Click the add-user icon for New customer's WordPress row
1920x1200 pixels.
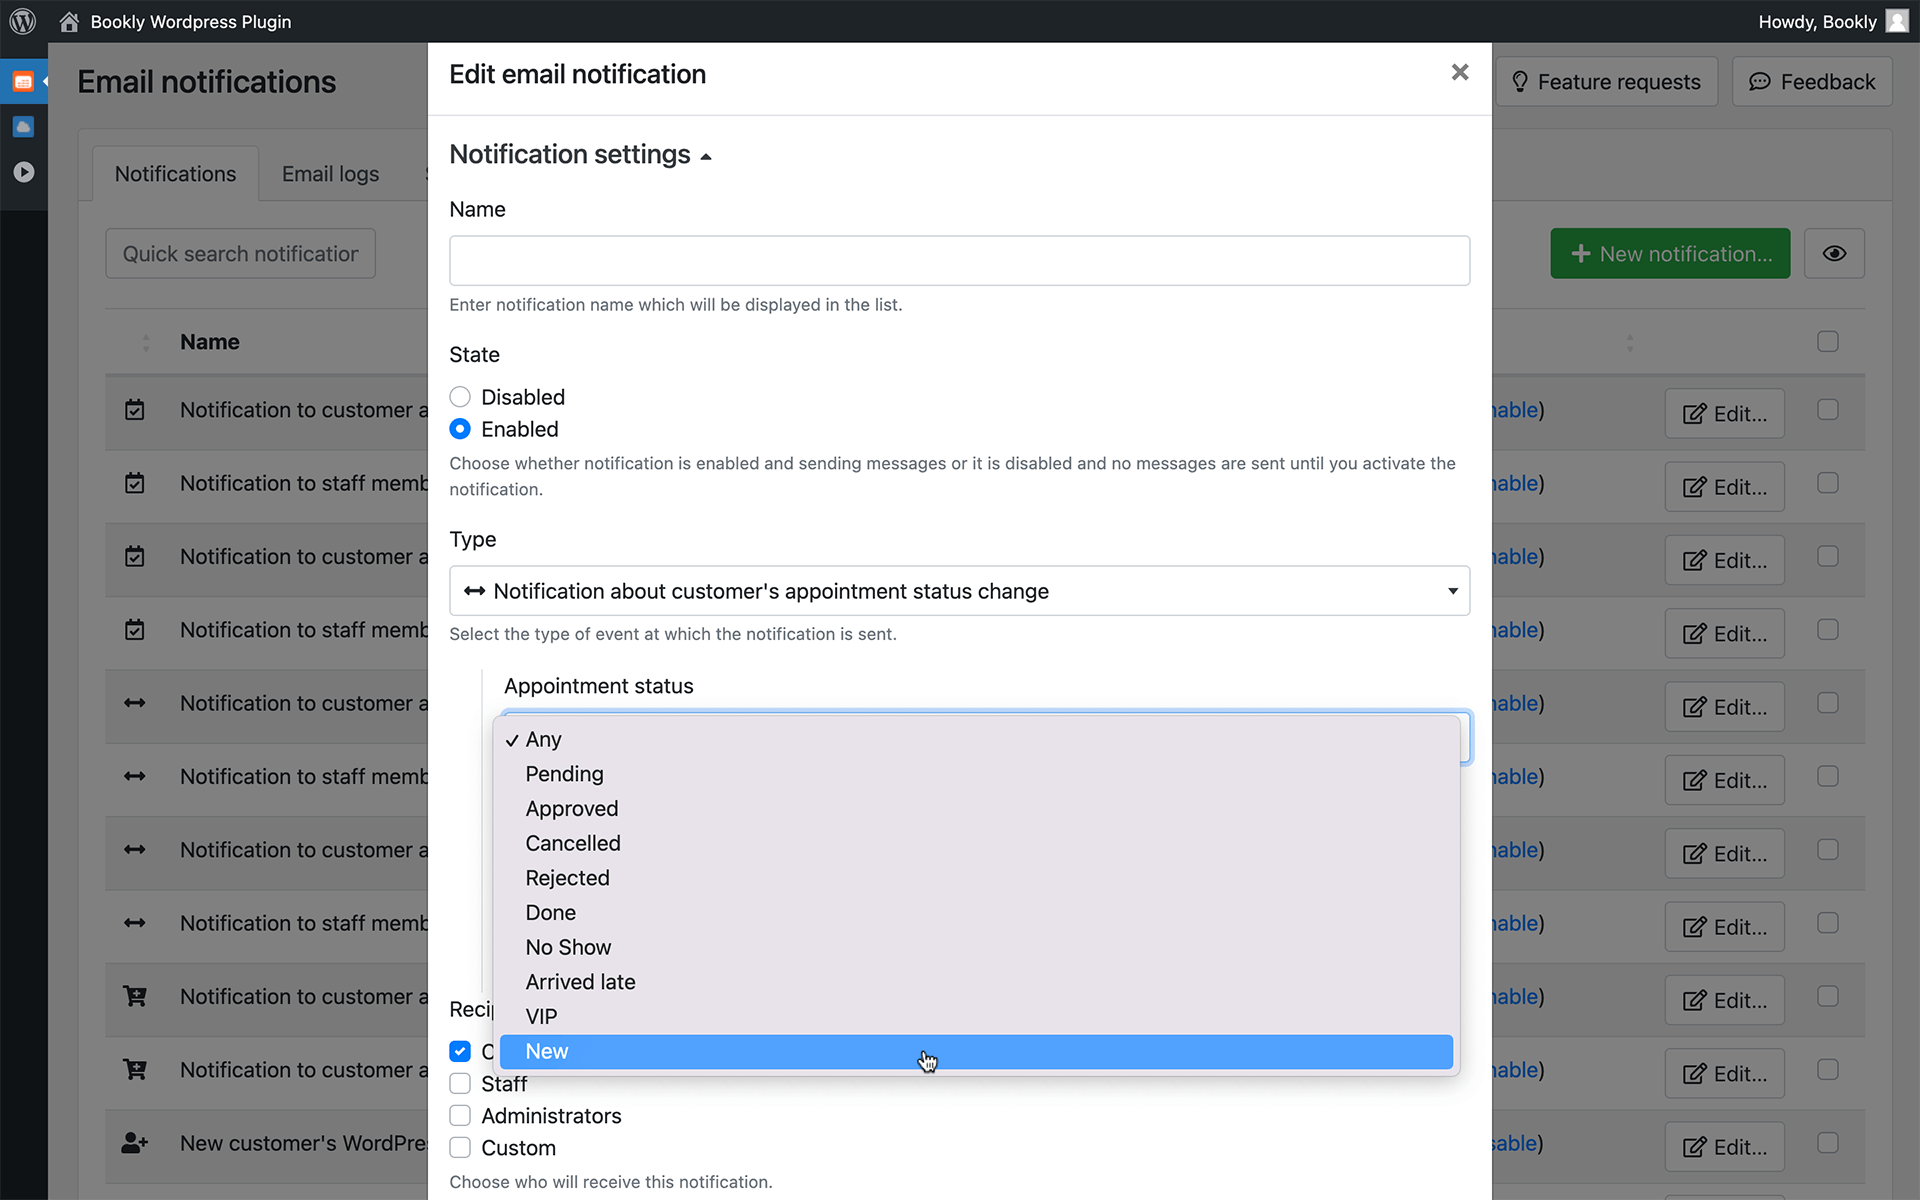[134, 1143]
